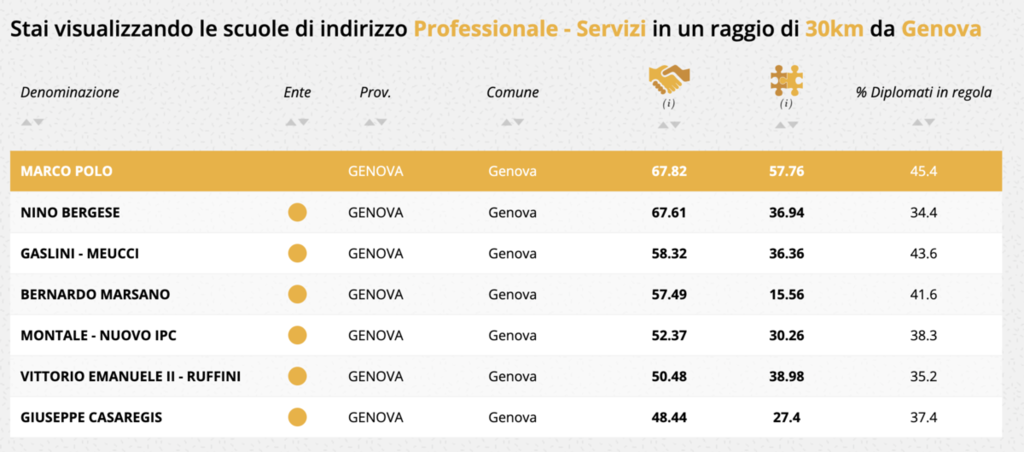
Task: Click the Professionale - Servizi highlighted text
Action: point(529,29)
